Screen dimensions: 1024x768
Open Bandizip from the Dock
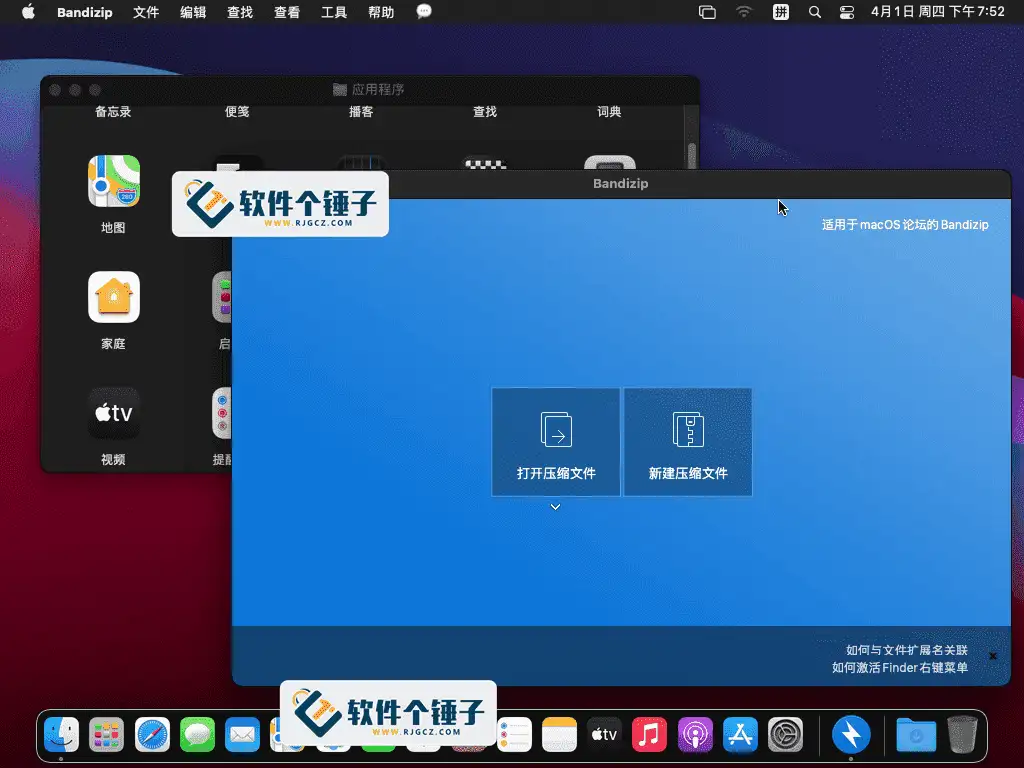click(851, 733)
